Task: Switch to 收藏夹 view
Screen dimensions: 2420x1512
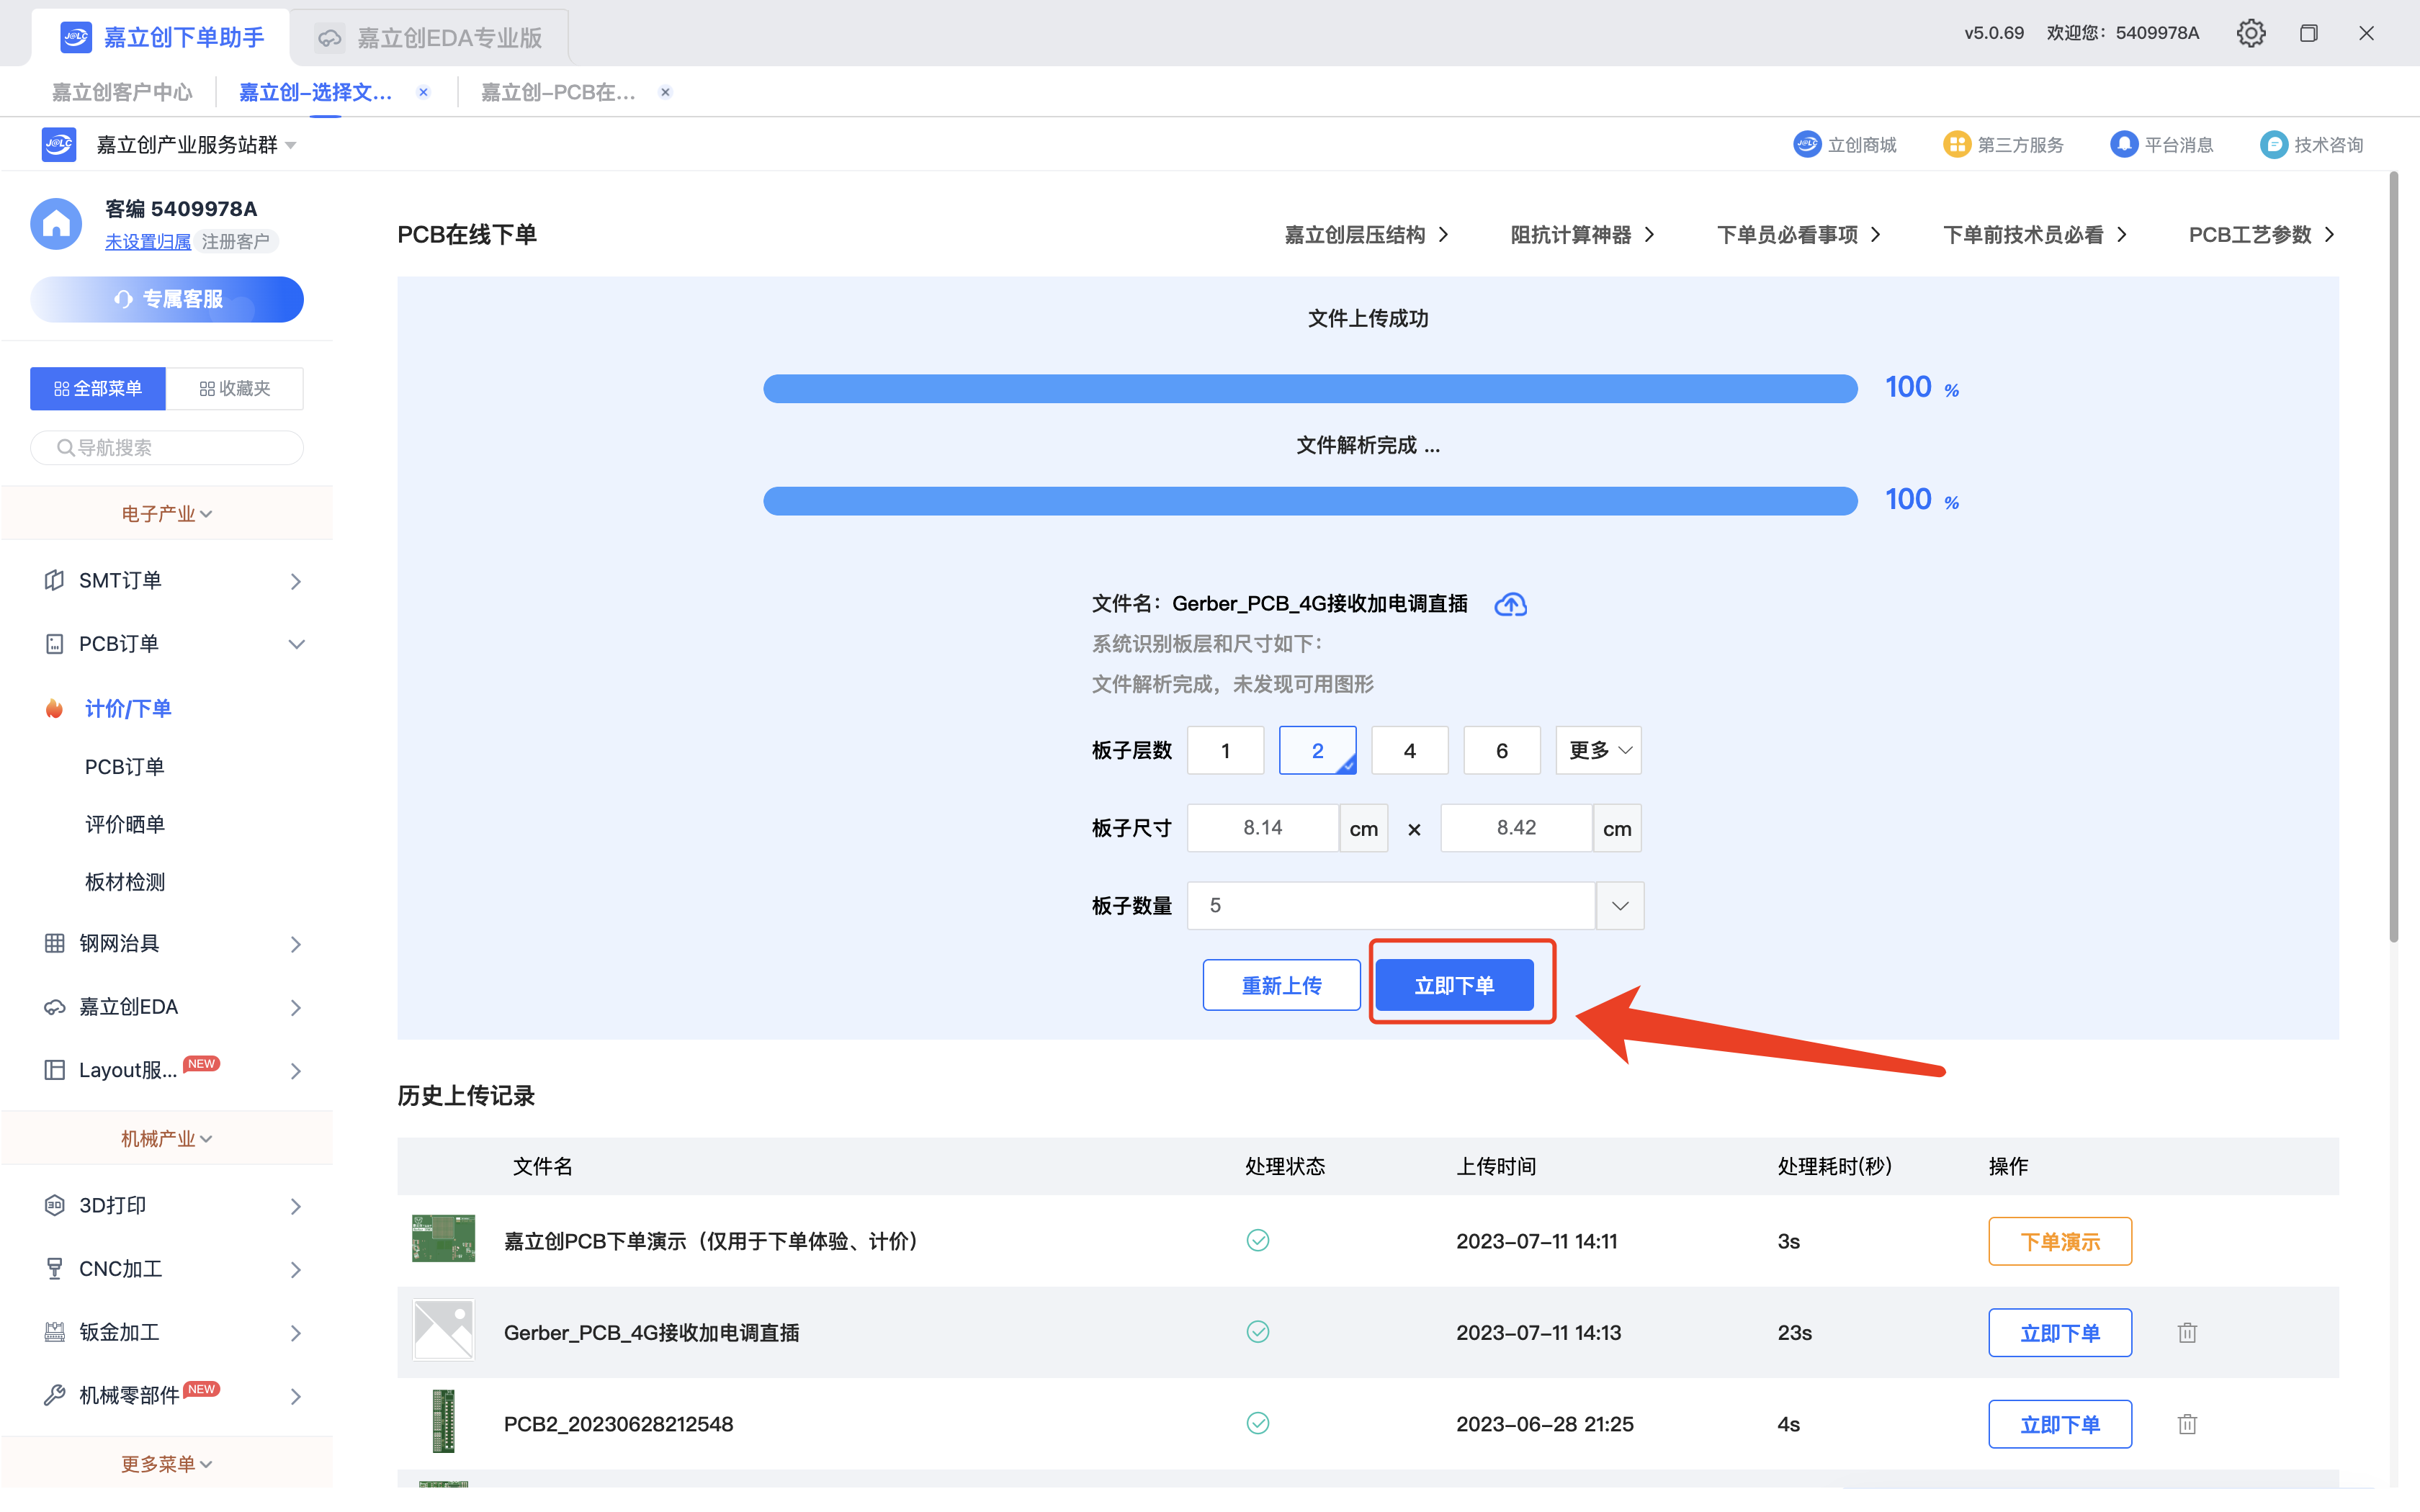Action: [x=235, y=388]
